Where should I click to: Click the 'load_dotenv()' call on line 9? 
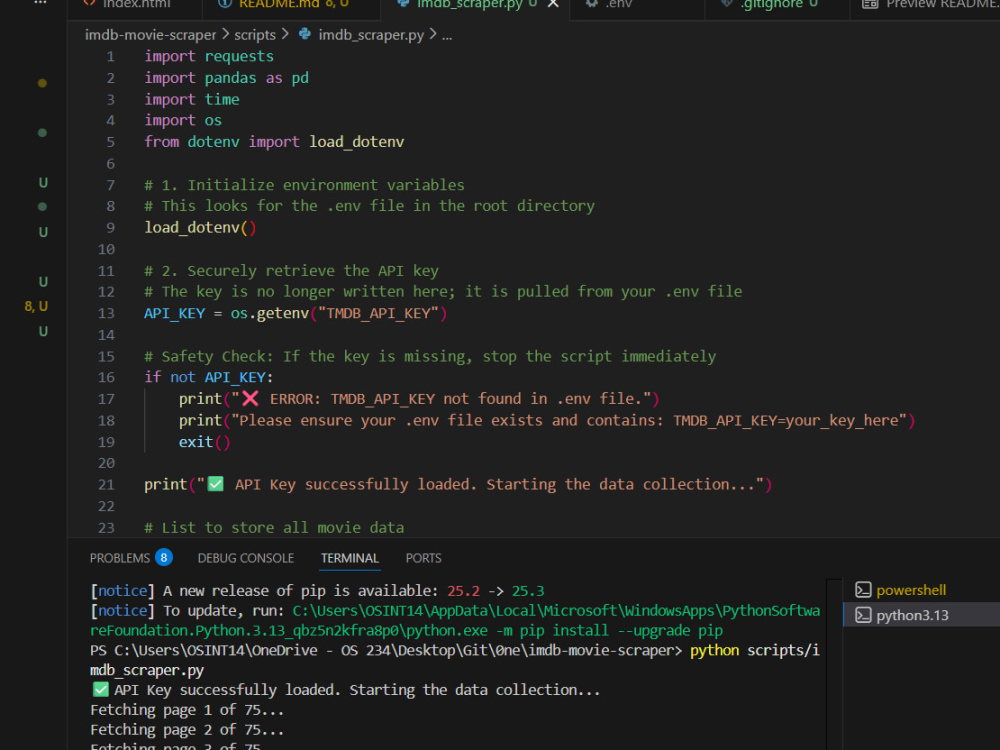(200, 228)
